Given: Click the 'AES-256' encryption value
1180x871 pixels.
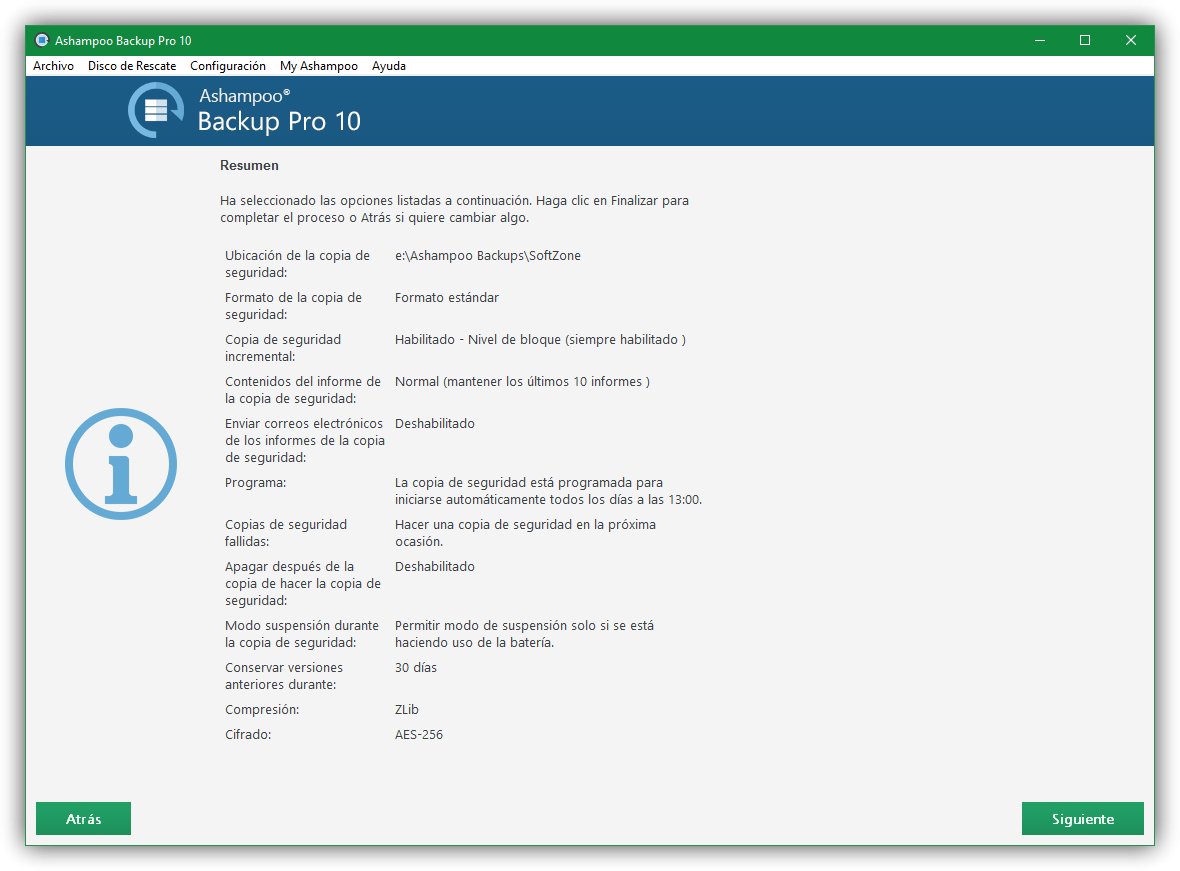Looking at the screenshot, I should pyautogui.click(x=419, y=735).
